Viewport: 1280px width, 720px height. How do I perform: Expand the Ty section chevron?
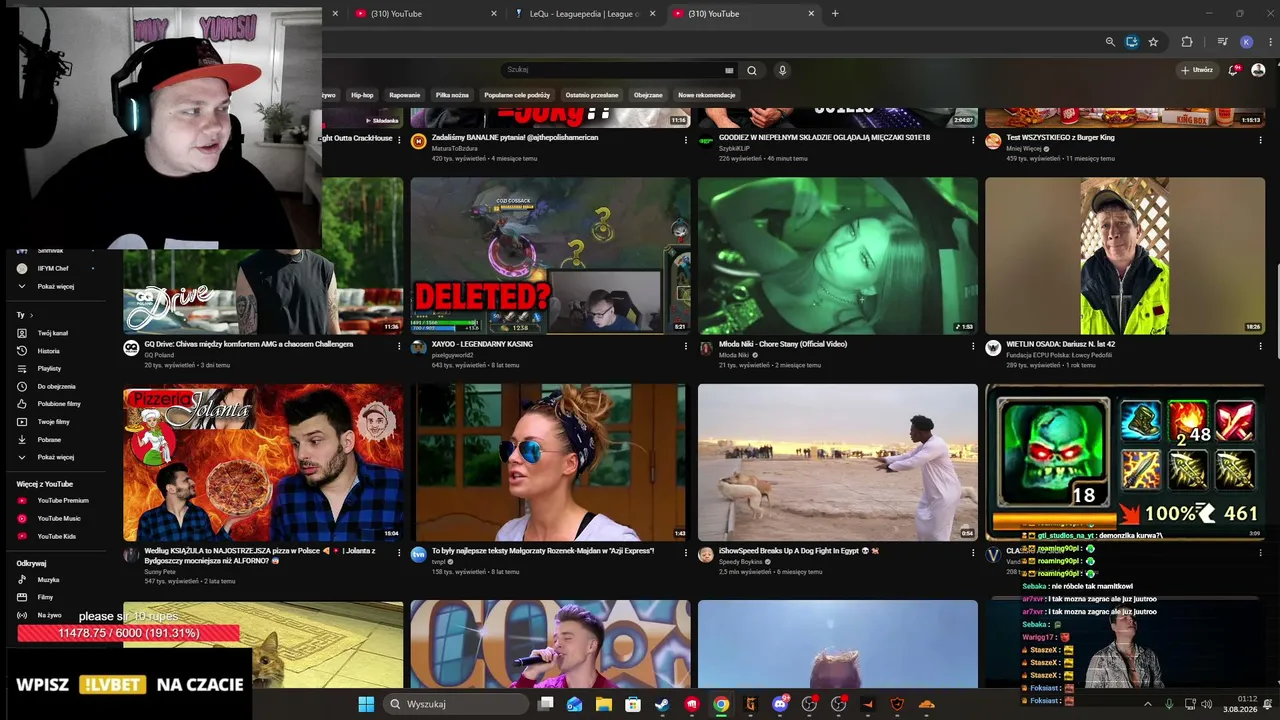coord(31,315)
